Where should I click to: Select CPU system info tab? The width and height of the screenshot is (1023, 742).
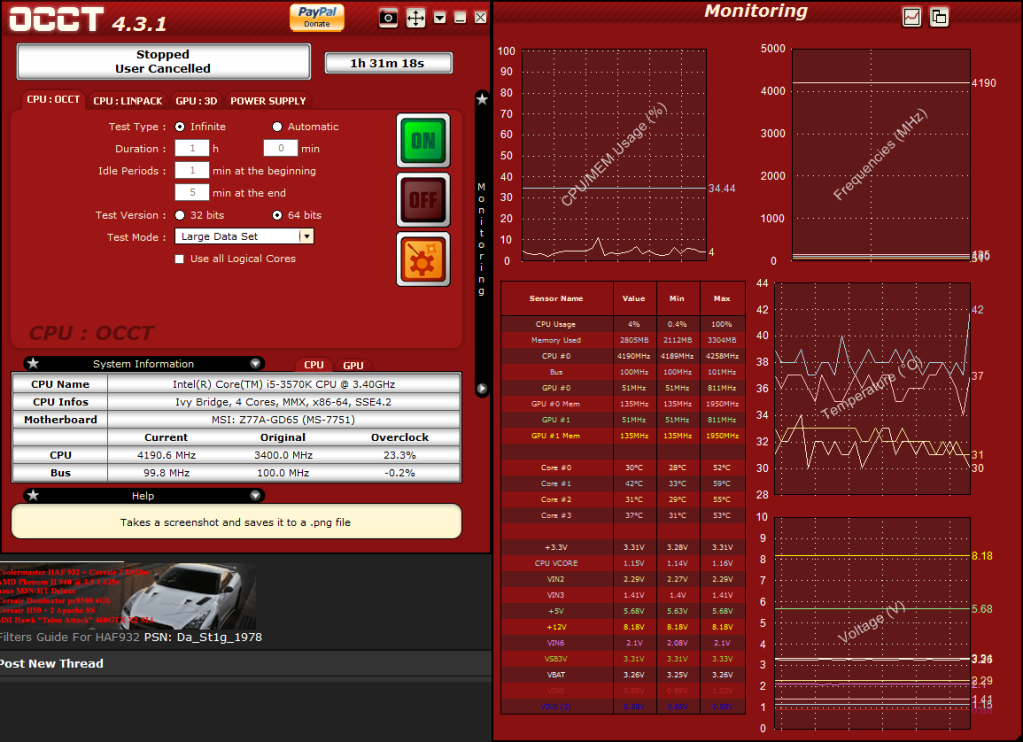pos(314,365)
